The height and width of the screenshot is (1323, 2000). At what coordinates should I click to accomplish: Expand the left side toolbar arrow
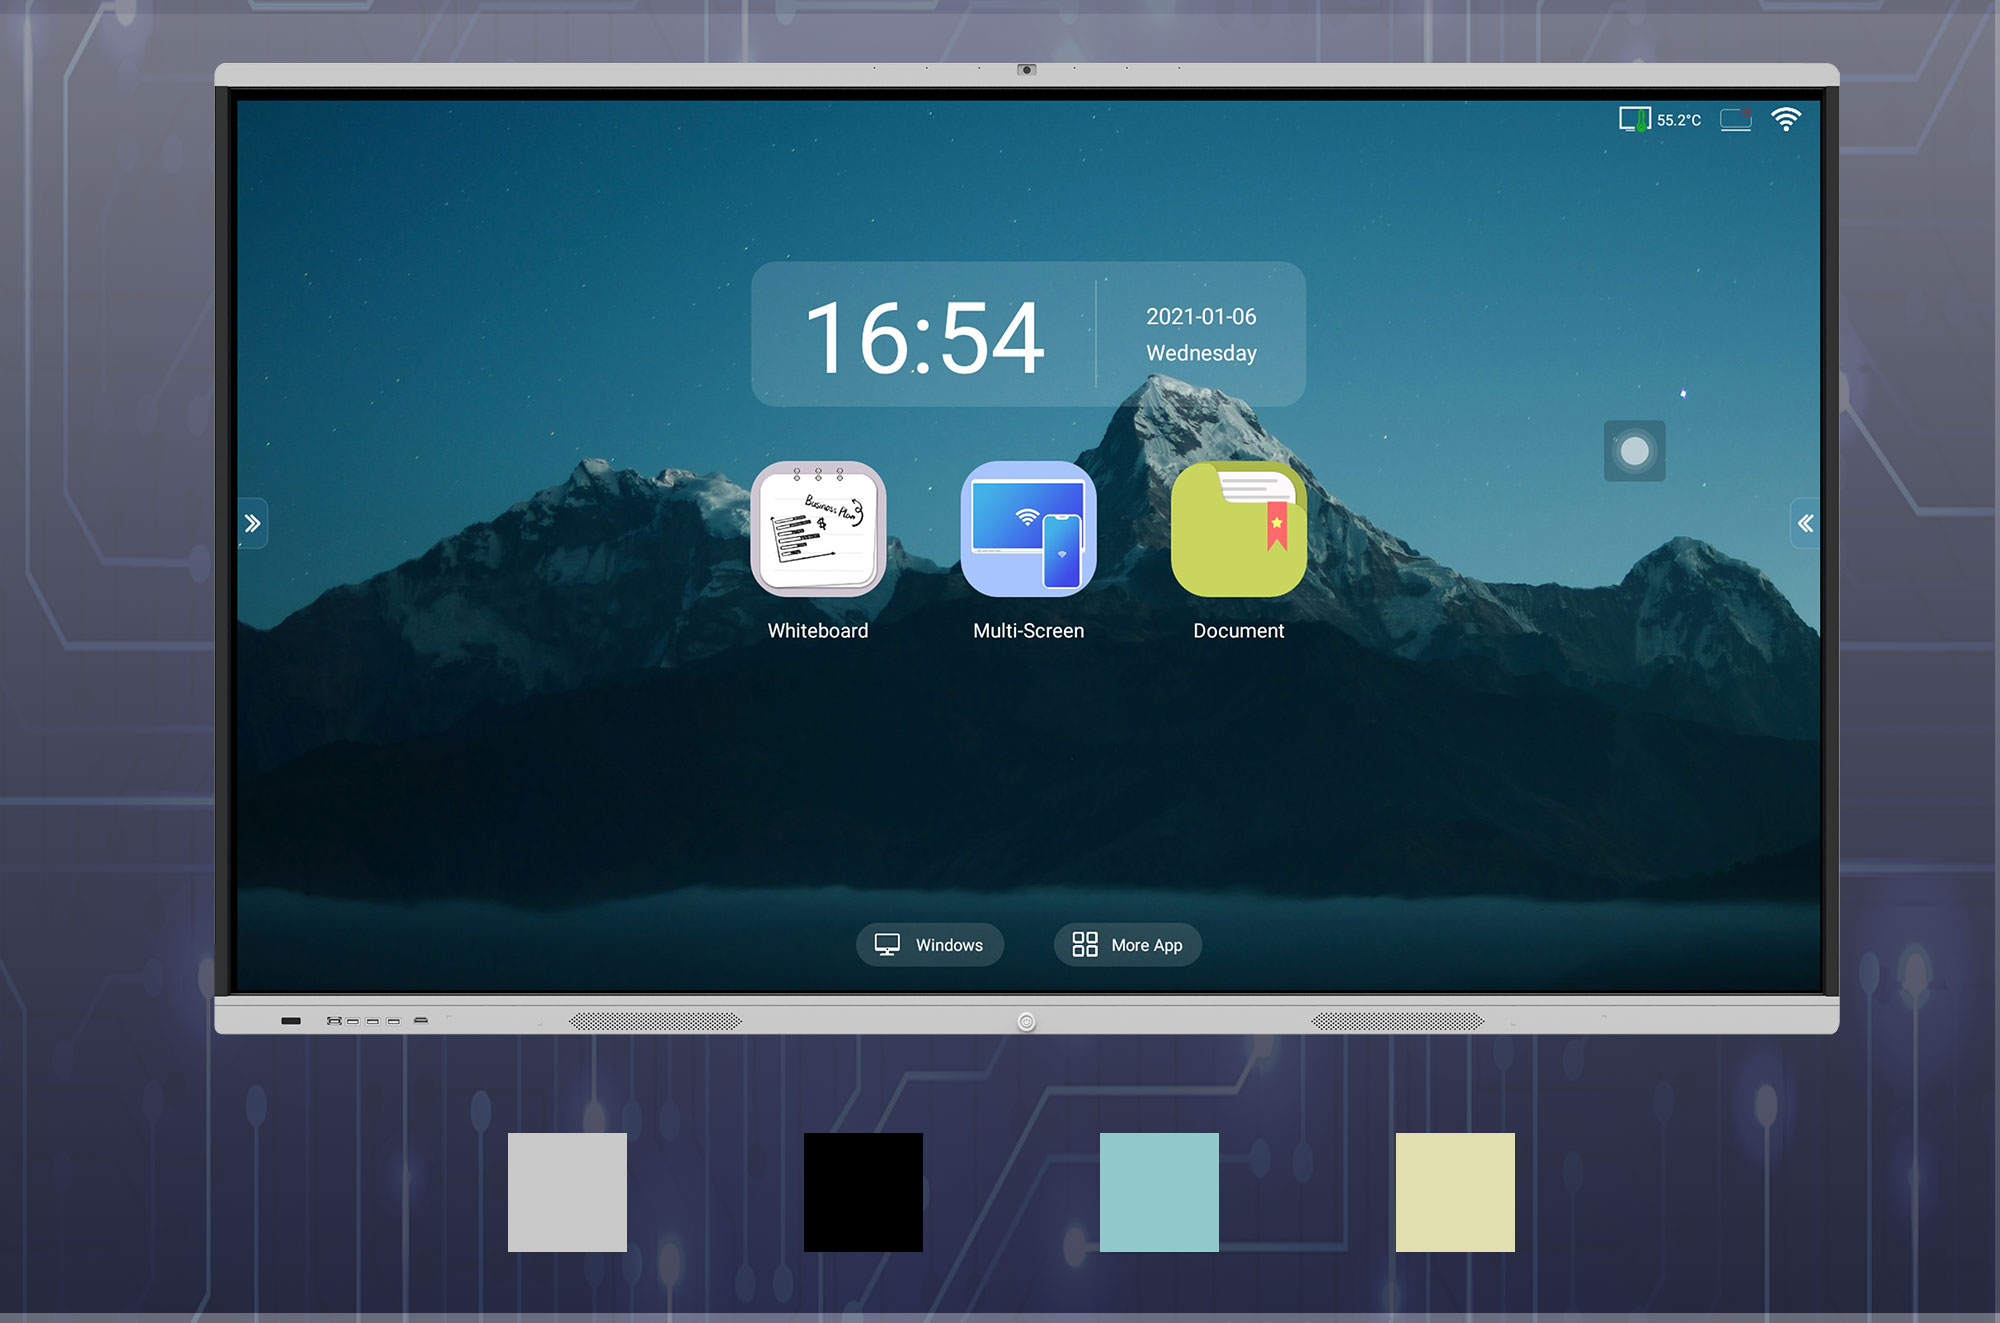tap(253, 523)
